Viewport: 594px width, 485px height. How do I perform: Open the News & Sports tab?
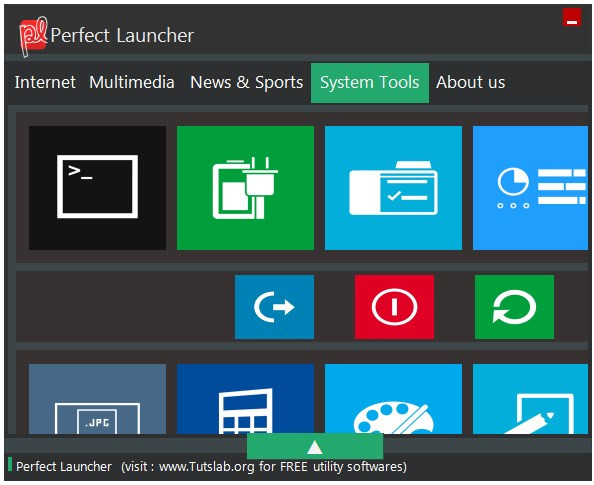247,82
